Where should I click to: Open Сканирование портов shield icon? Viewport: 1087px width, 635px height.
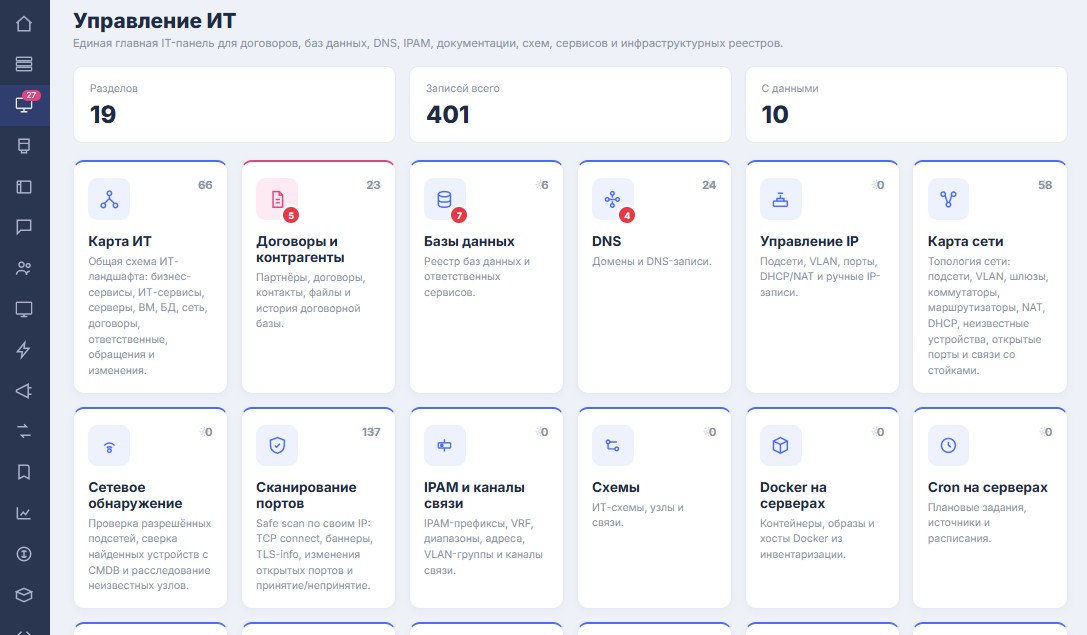pos(277,445)
